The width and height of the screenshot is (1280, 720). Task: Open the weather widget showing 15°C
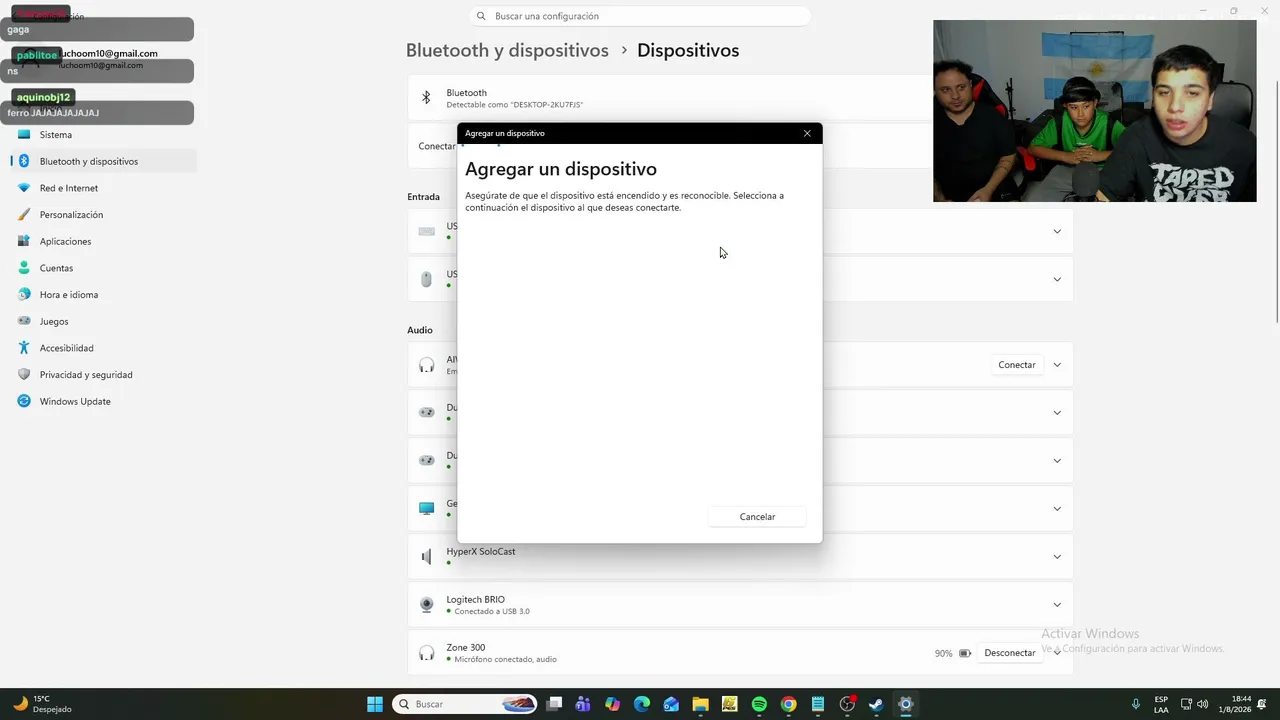coord(42,704)
